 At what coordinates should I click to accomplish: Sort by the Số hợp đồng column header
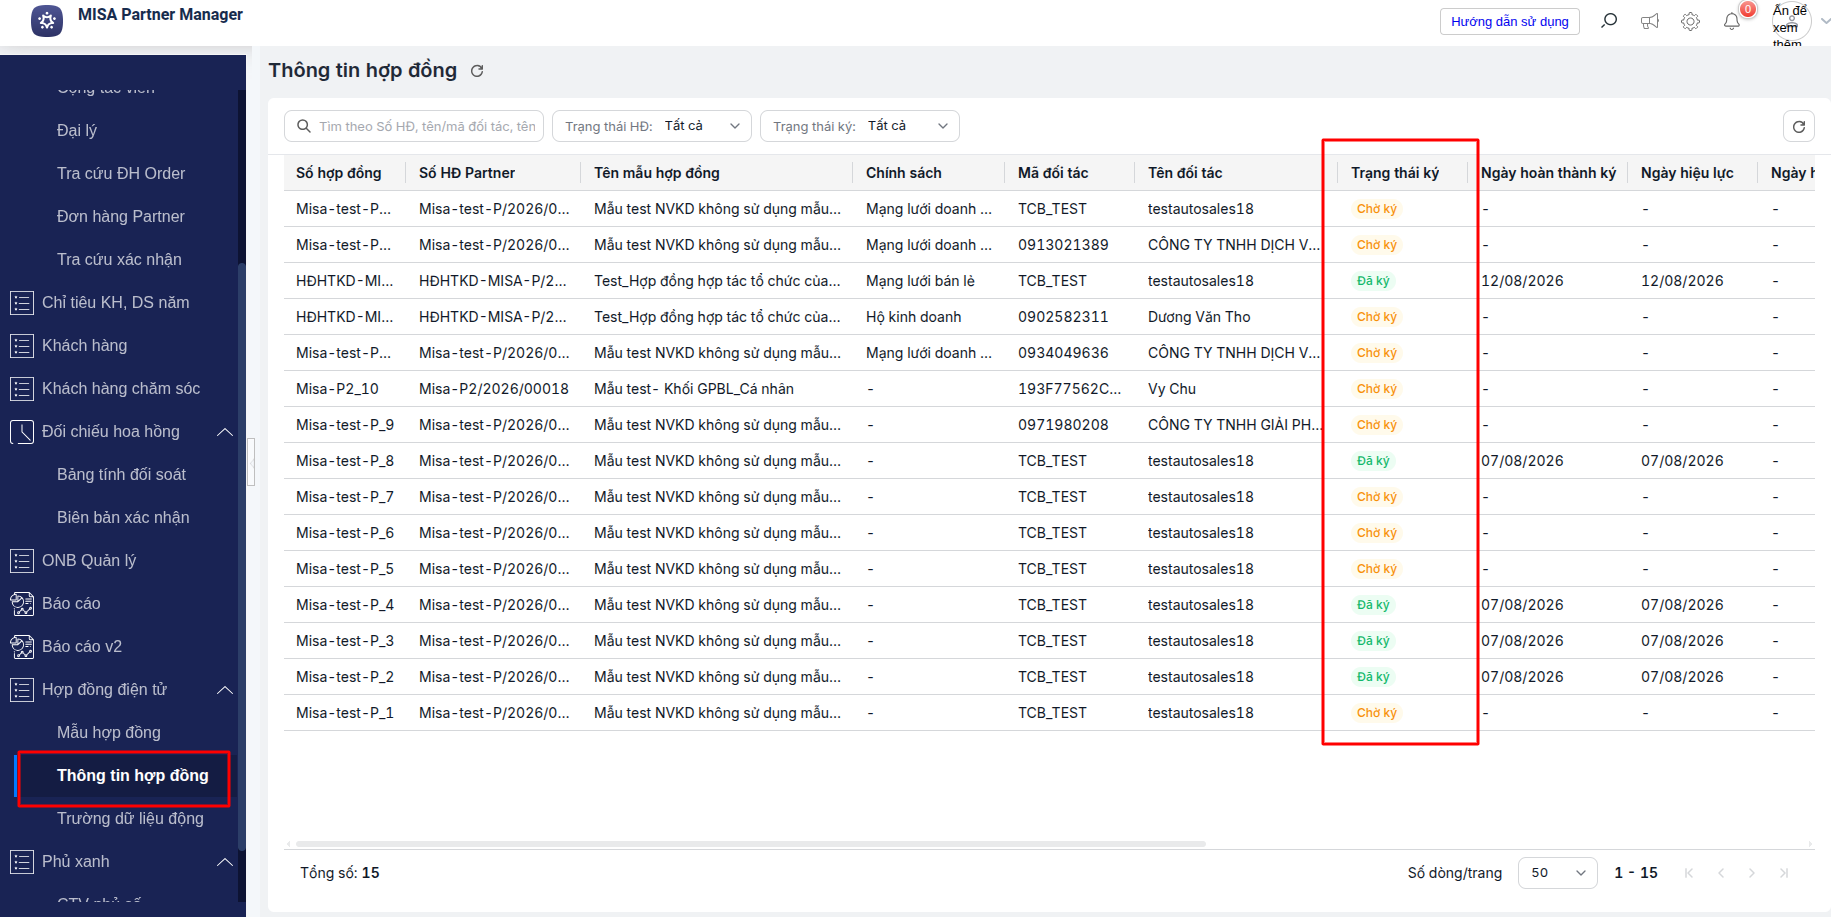point(339,173)
